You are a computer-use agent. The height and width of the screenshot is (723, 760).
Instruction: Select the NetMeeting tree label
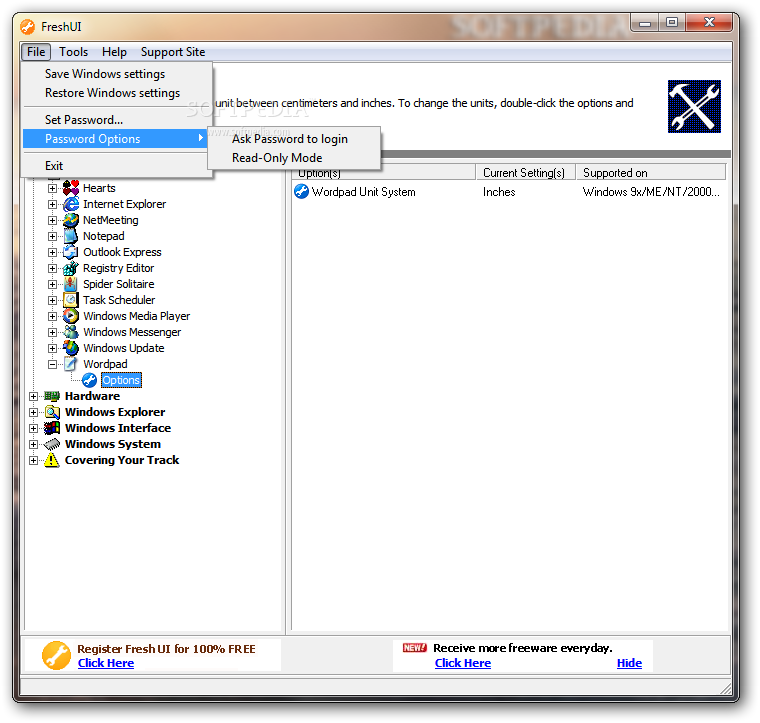[111, 220]
